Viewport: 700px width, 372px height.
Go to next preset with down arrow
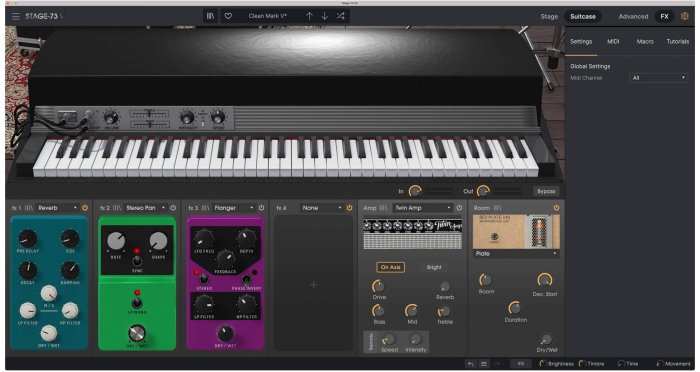click(325, 16)
